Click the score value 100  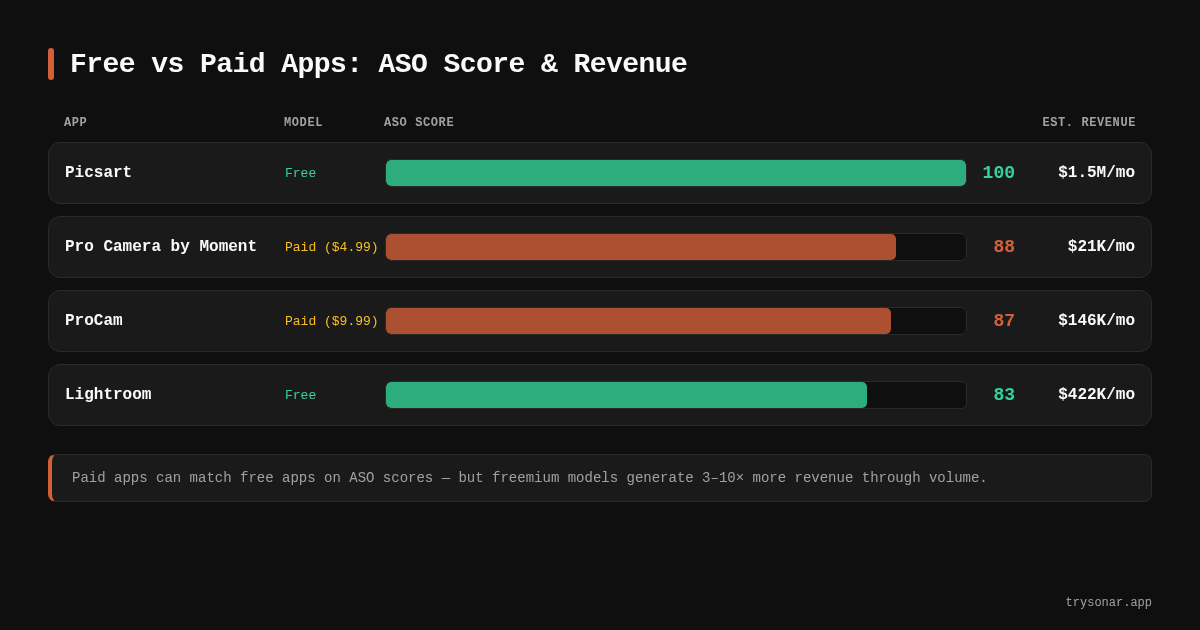click(x=998, y=173)
